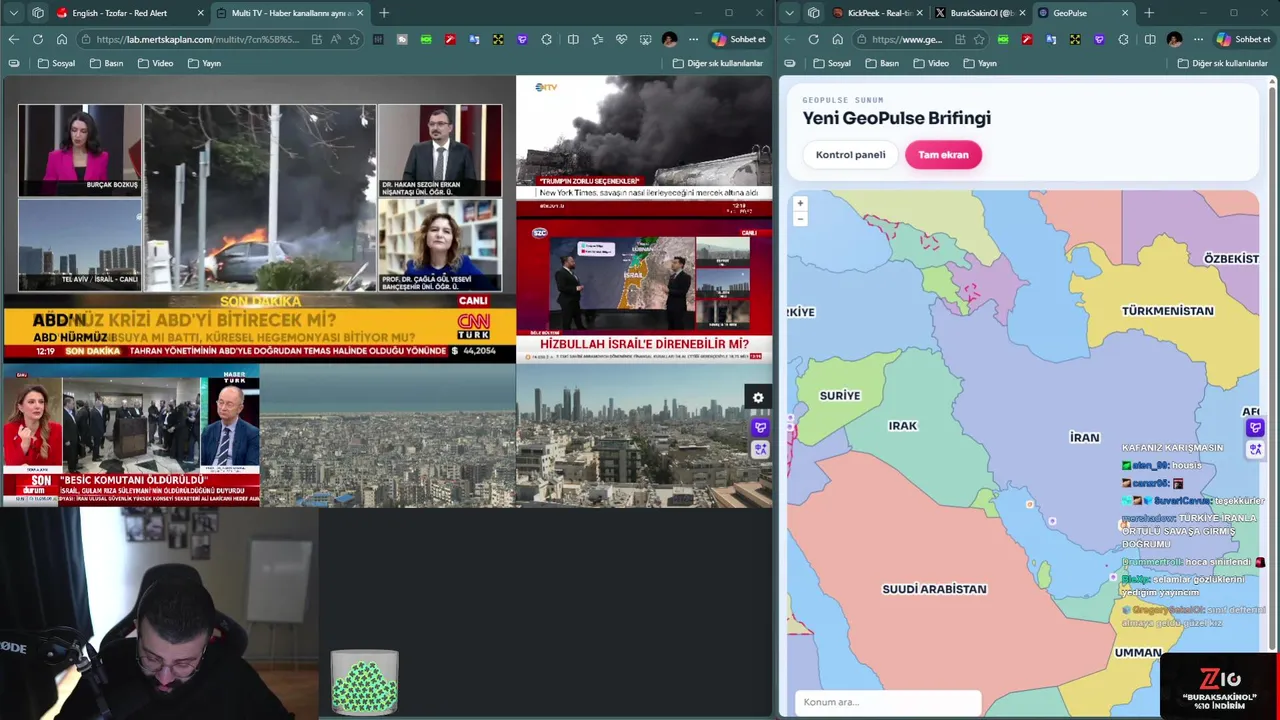The width and height of the screenshot is (1280, 720).
Task: Open favorites list in left browser
Action: [x=598, y=39]
